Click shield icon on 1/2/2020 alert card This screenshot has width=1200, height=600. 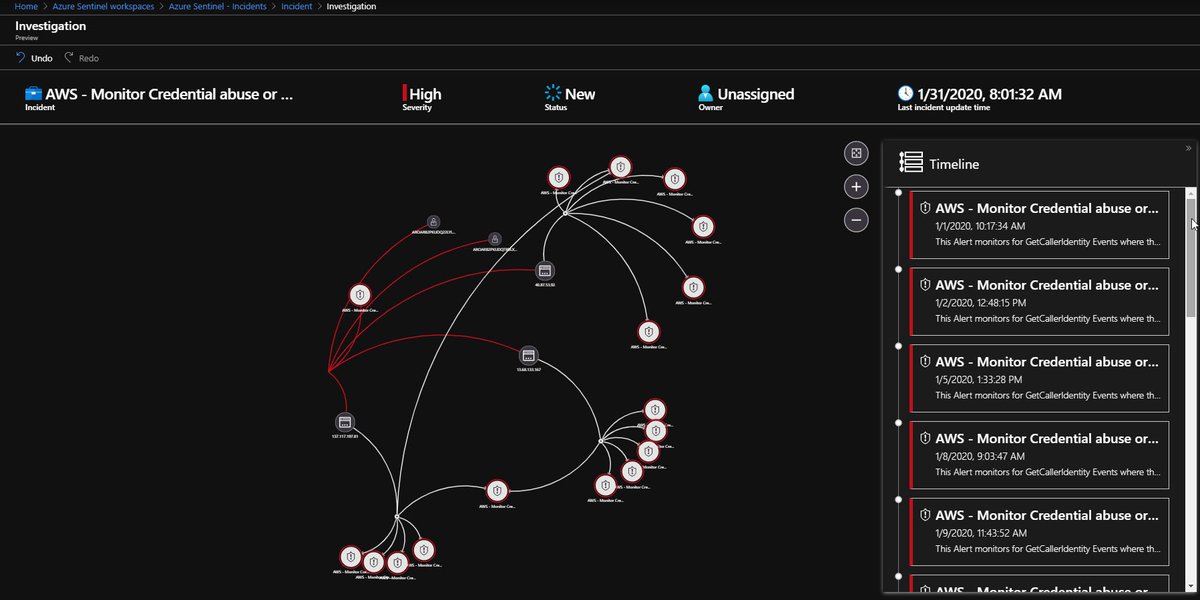925,285
